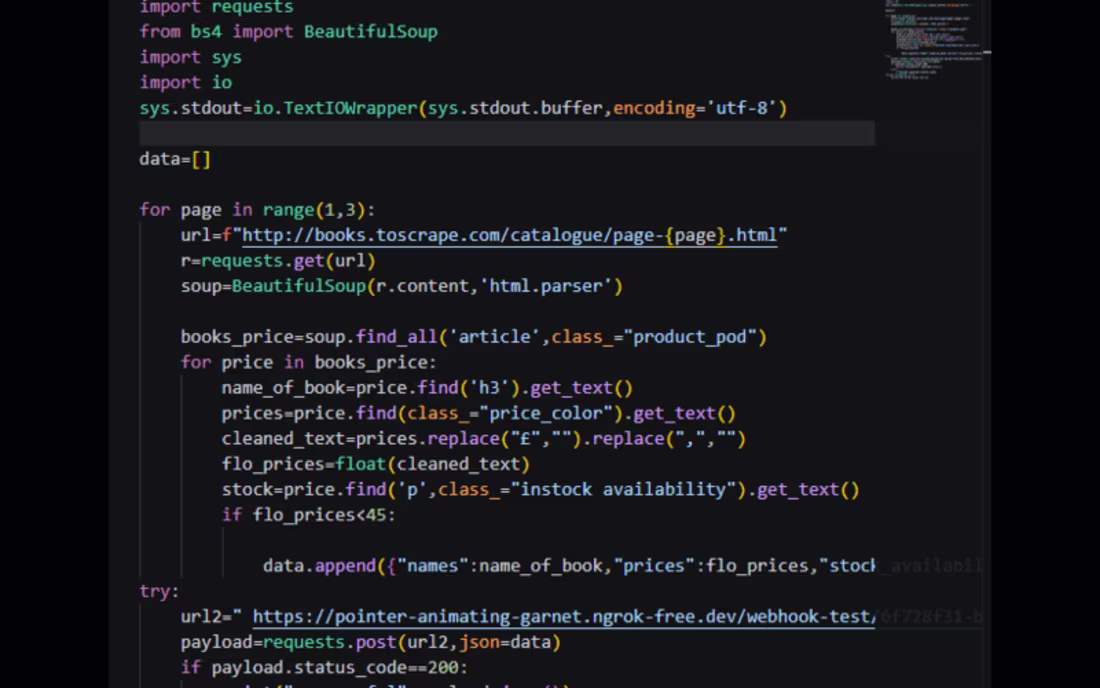The width and height of the screenshot is (1100, 688).
Task: Click the data.append({"names":...}) line
Action: (x=569, y=566)
